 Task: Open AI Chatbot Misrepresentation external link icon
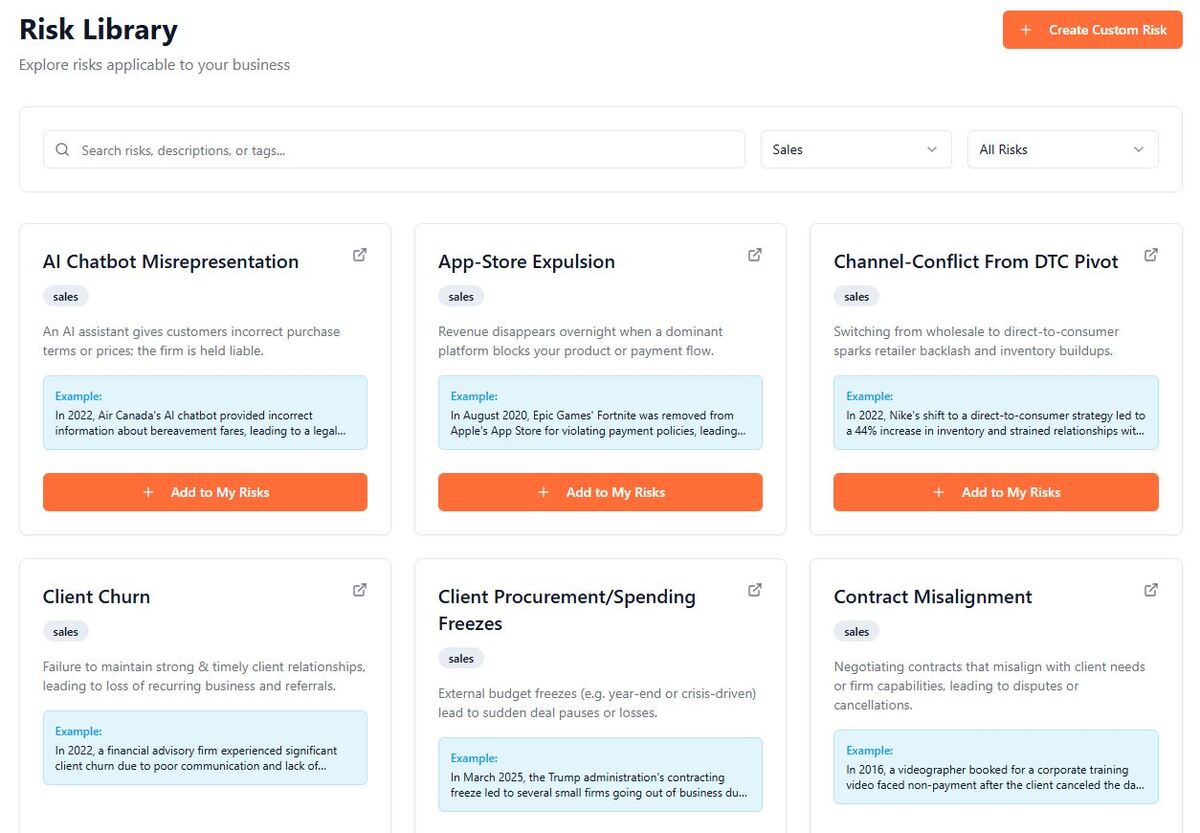pos(360,255)
